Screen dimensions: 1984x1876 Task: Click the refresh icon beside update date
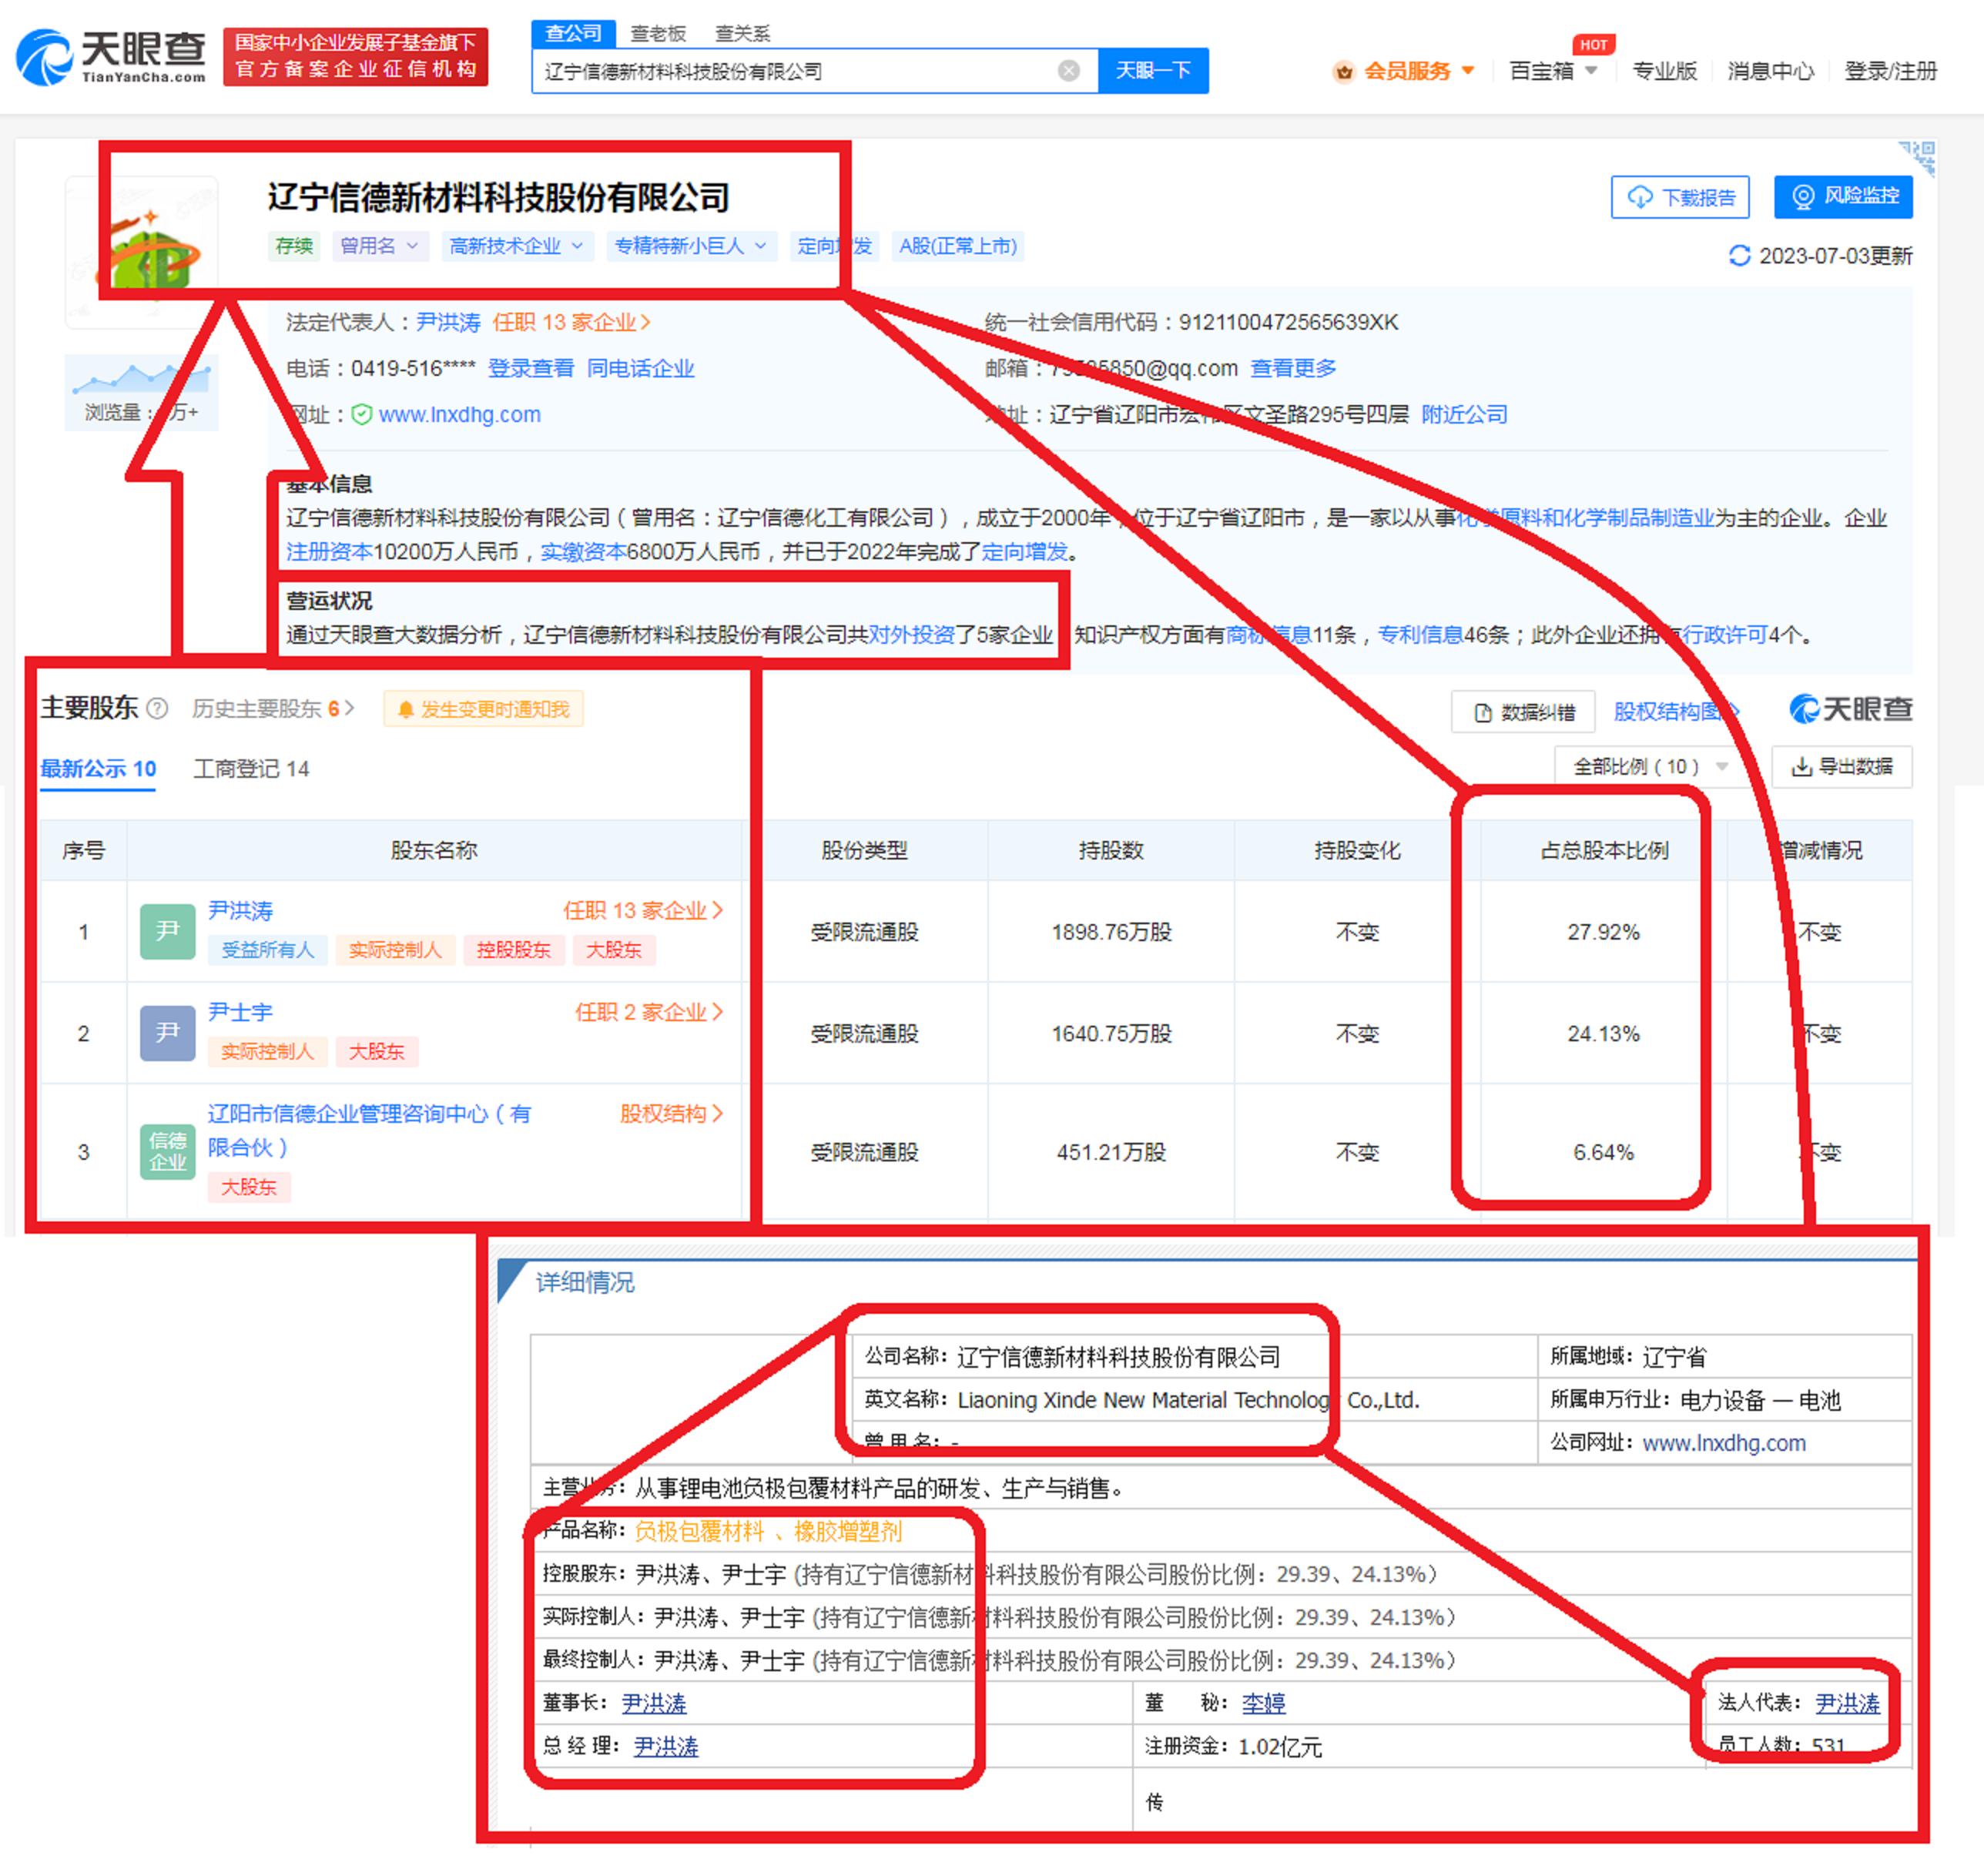point(1739,256)
